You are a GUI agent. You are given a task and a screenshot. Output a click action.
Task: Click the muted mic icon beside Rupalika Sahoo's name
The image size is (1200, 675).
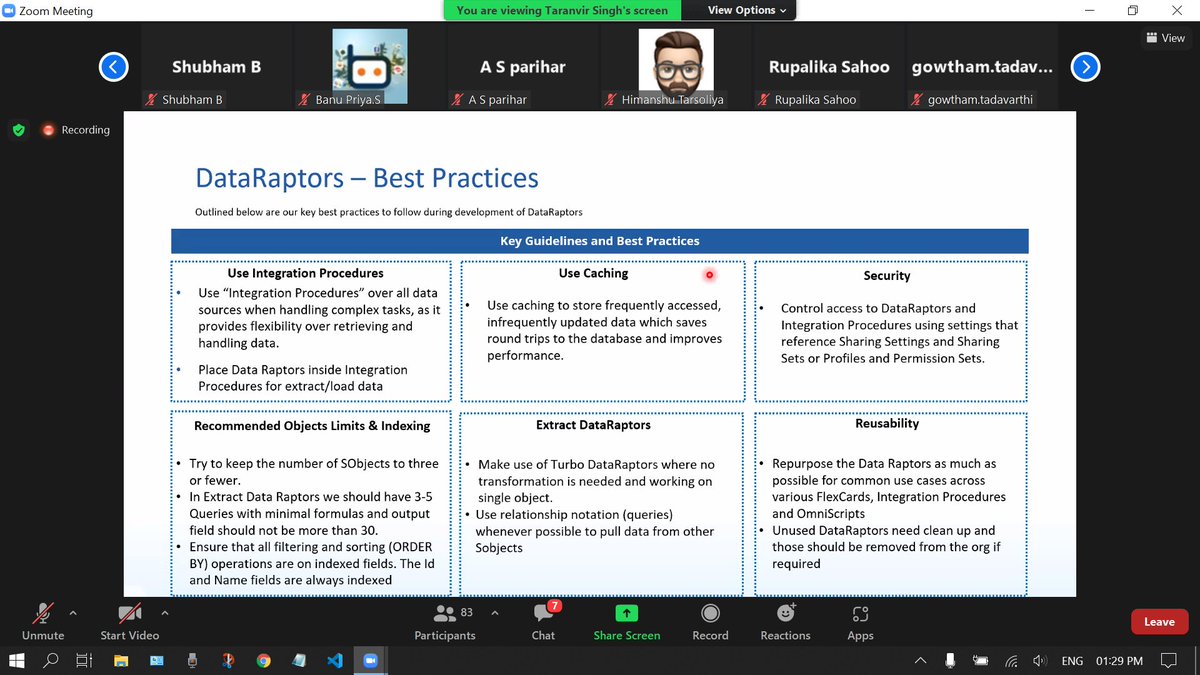(x=764, y=100)
